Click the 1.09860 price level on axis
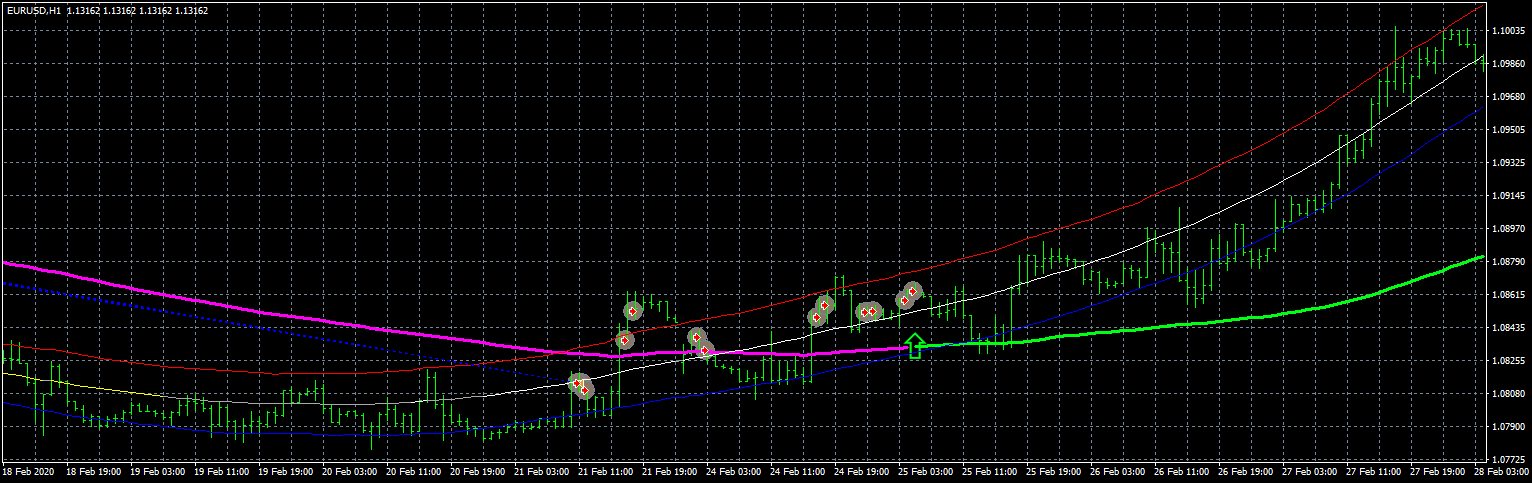This screenshot has width=1532, height=483. click(1508, 64)
